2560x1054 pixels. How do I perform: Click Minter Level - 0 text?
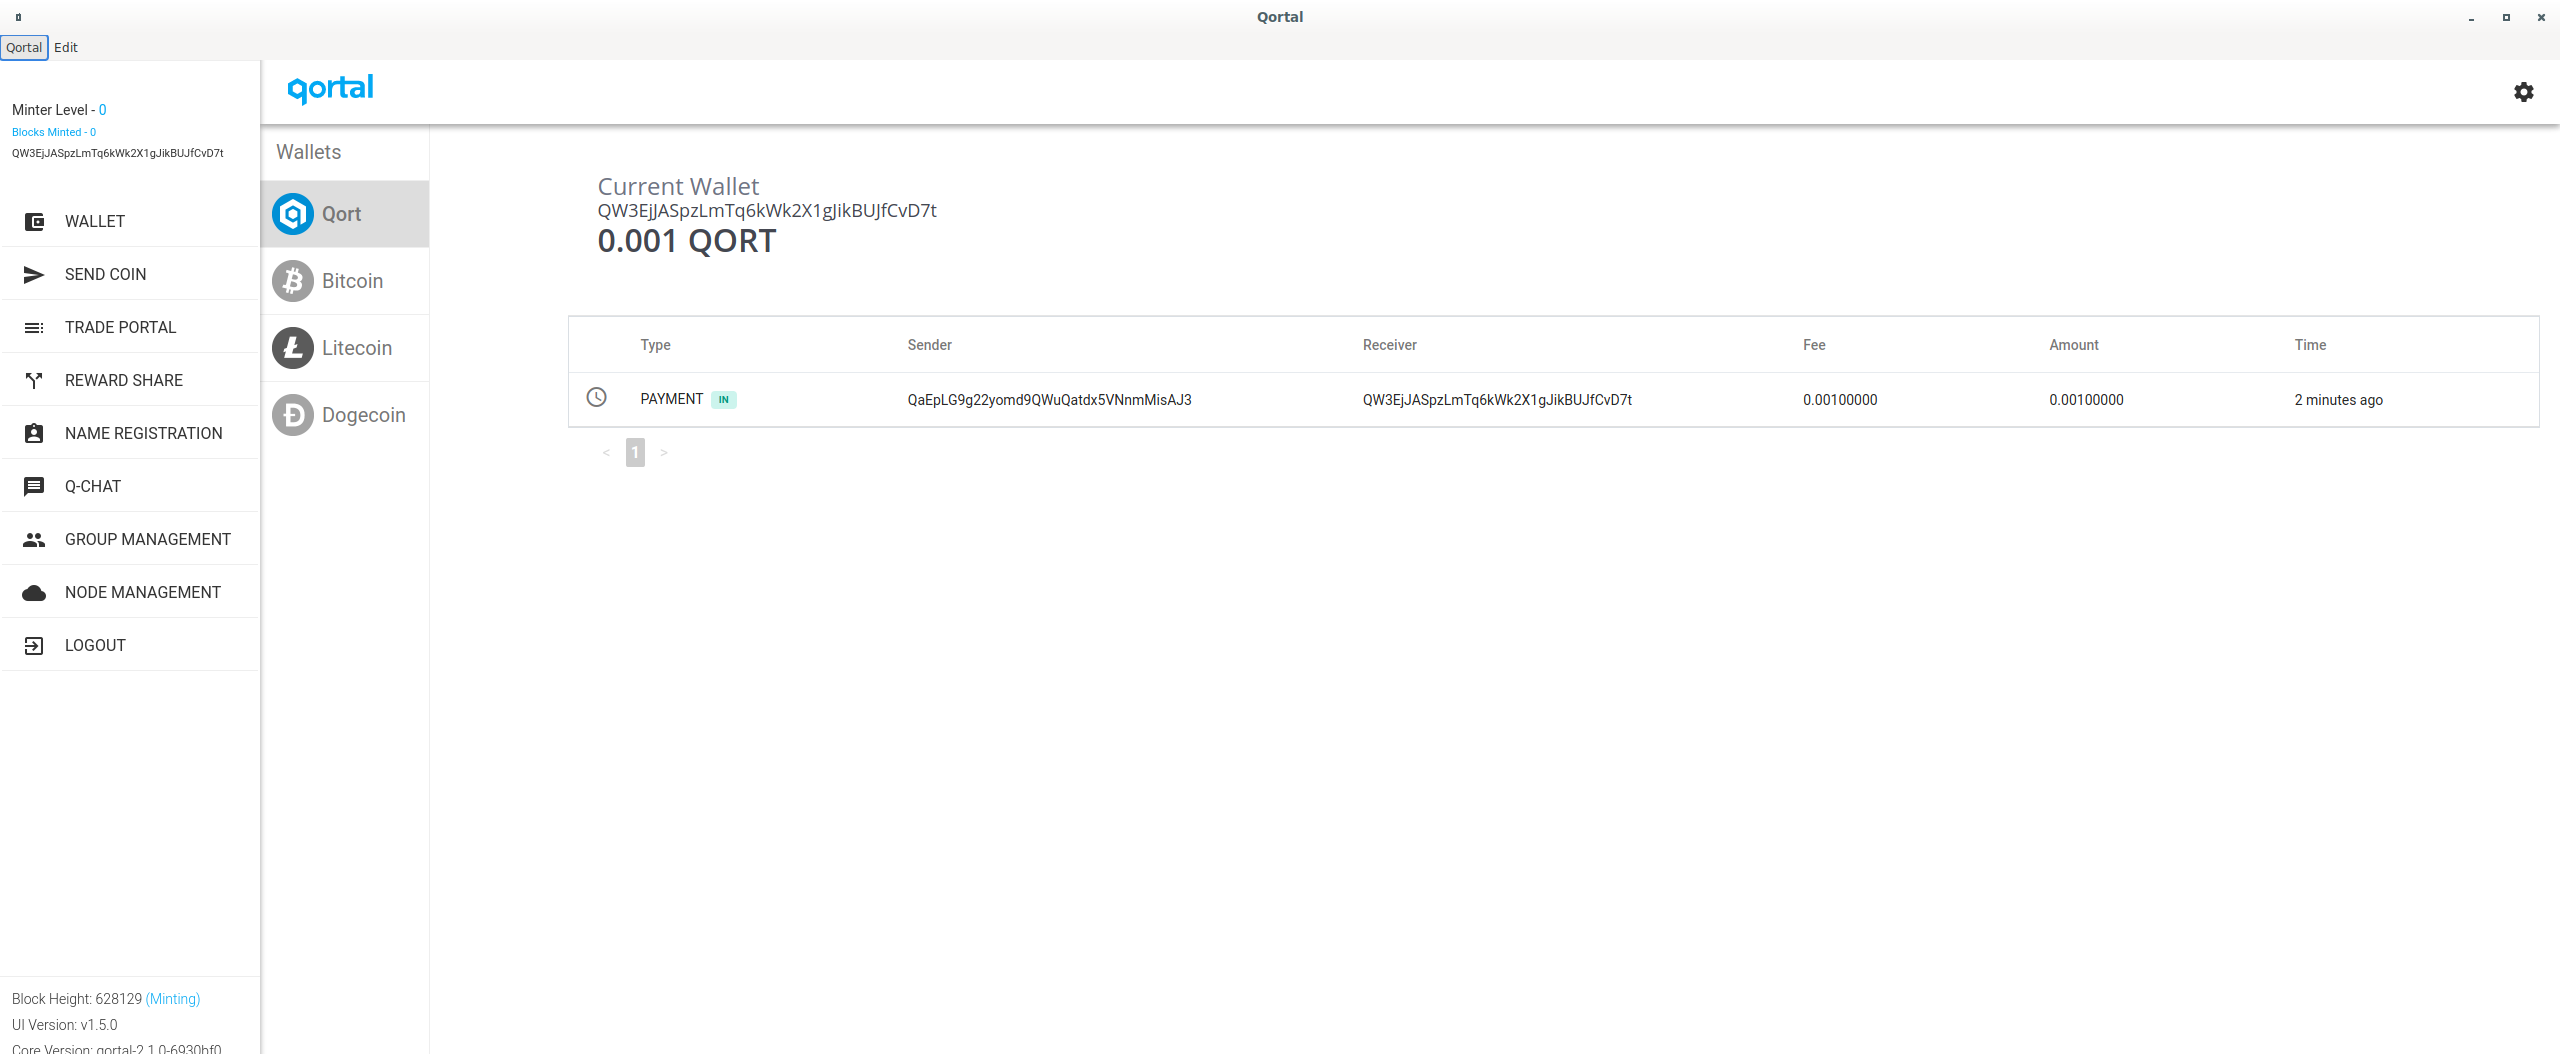tap(59, 110)
